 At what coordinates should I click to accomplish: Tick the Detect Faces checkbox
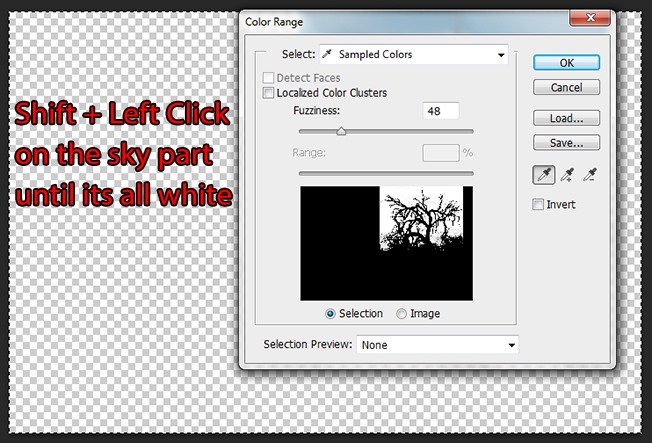point(268,78)
